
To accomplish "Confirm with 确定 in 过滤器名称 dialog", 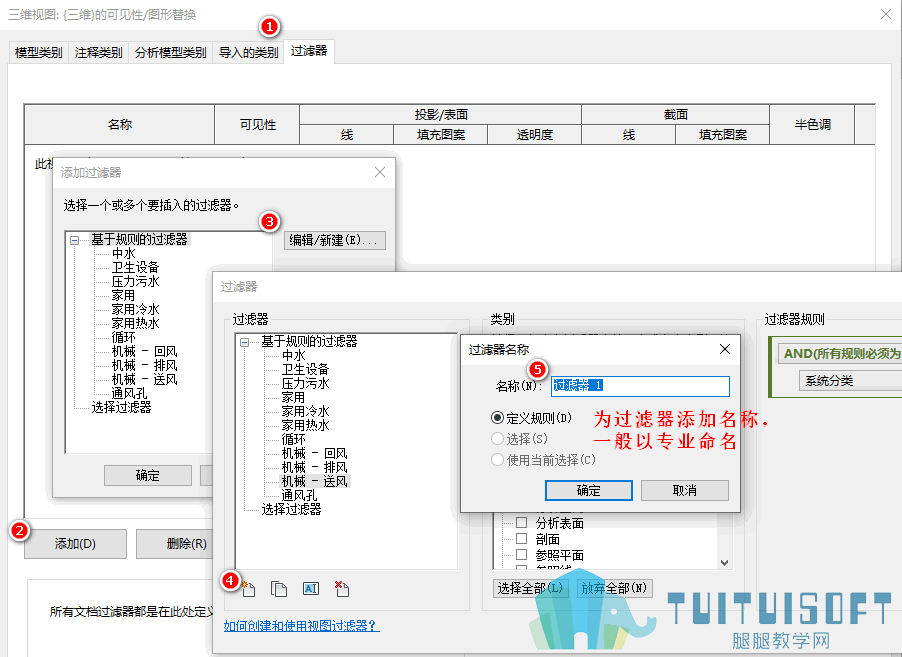I will point(588,491).
